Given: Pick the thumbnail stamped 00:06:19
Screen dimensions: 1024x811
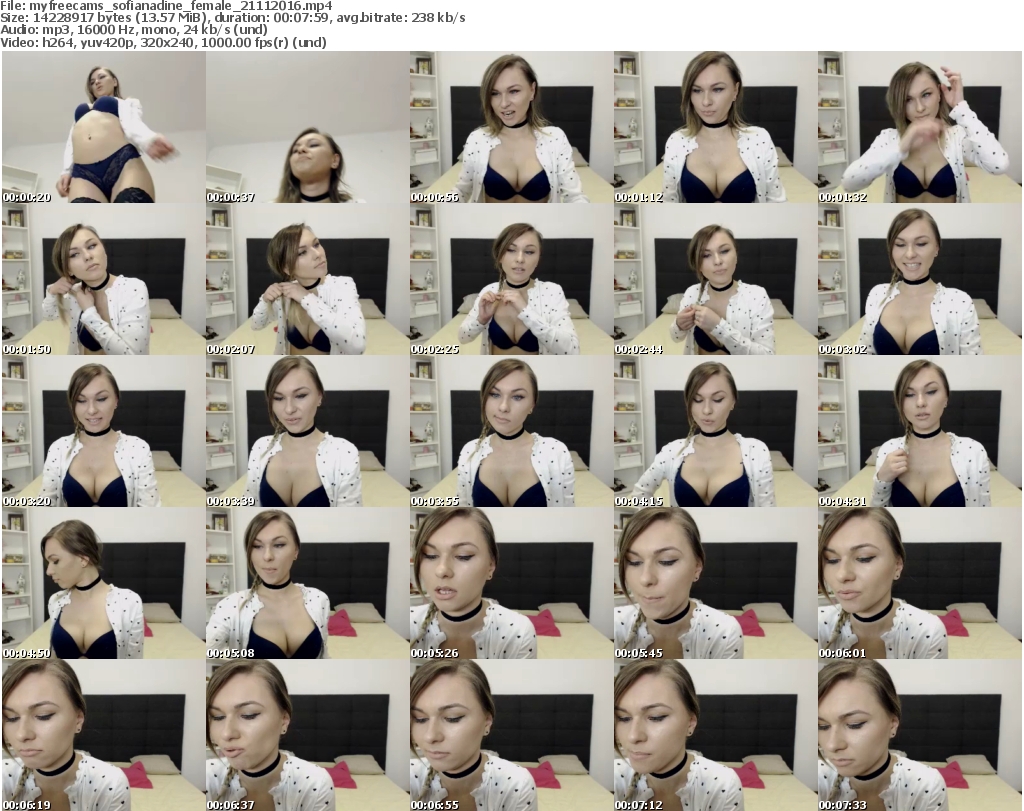Looking at the screenshot, I should (x=104, y=735).
